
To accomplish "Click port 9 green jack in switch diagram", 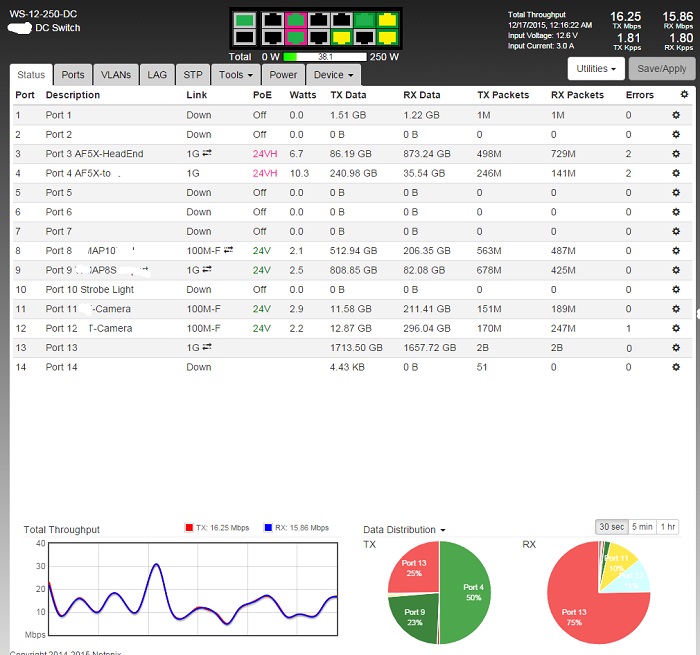I will [364, 20].
